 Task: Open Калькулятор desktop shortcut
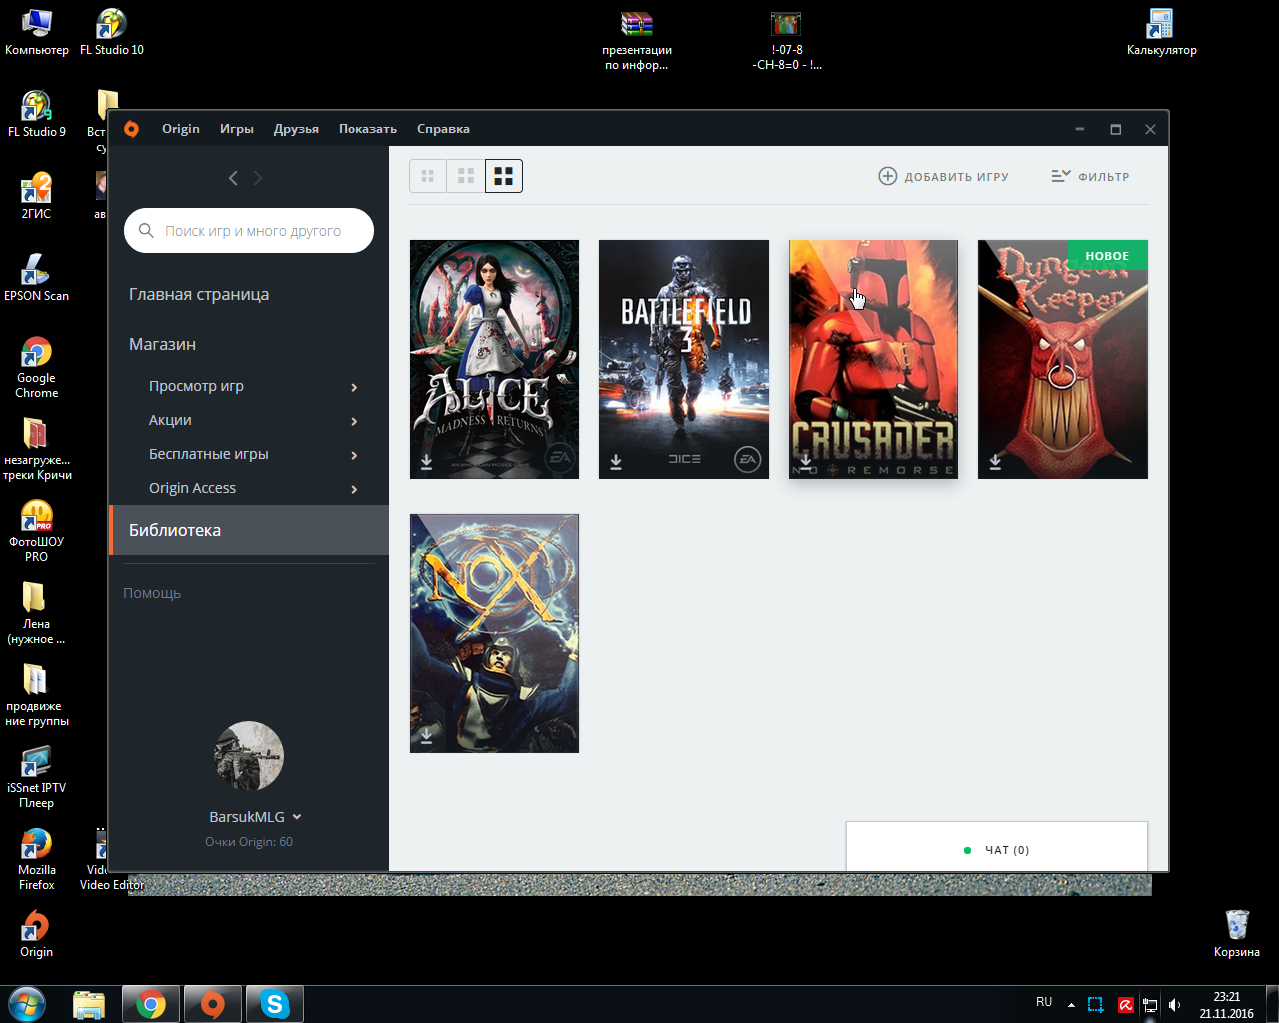(1161, 32)
